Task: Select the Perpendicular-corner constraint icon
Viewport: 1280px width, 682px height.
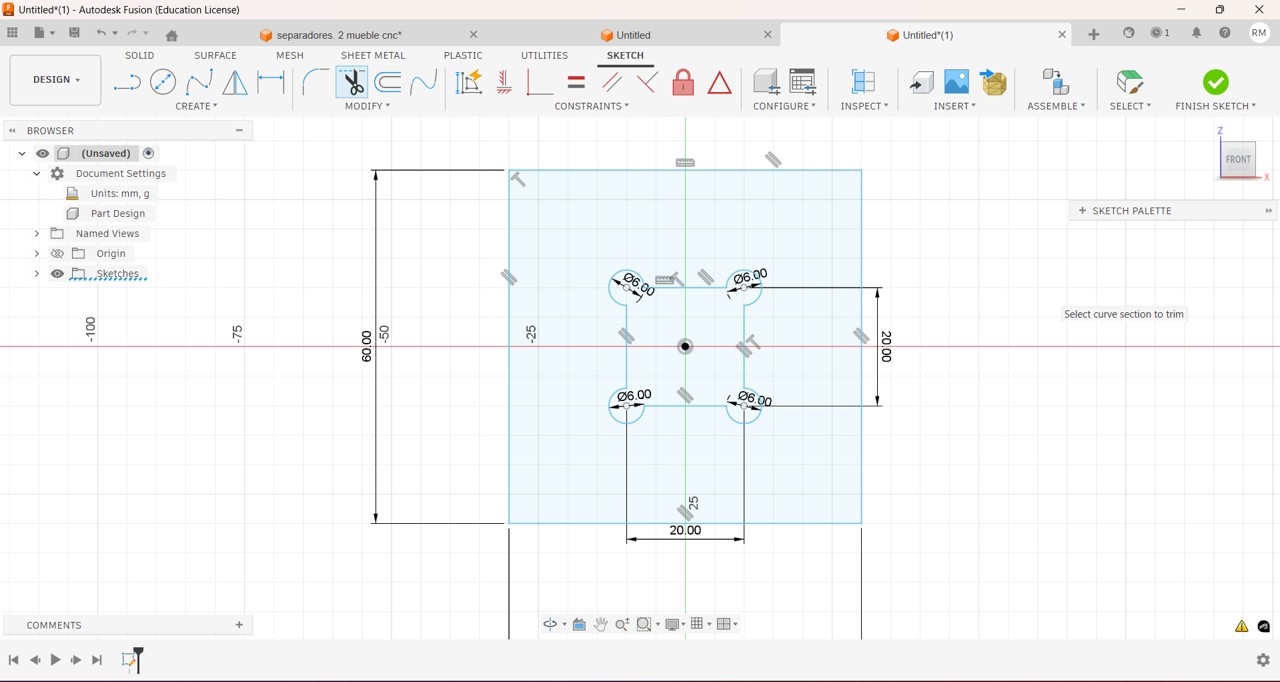Action: tap(540, 82)
